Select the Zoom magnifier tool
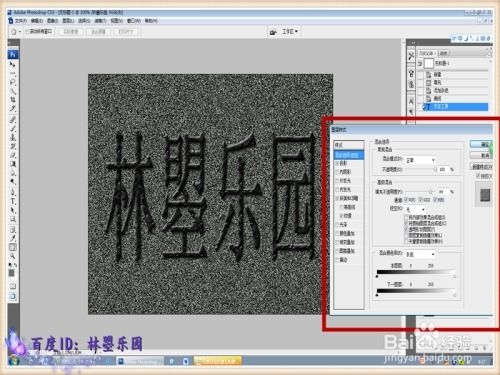The height and width of the screenshot is (375, 500). coord(13,256)
